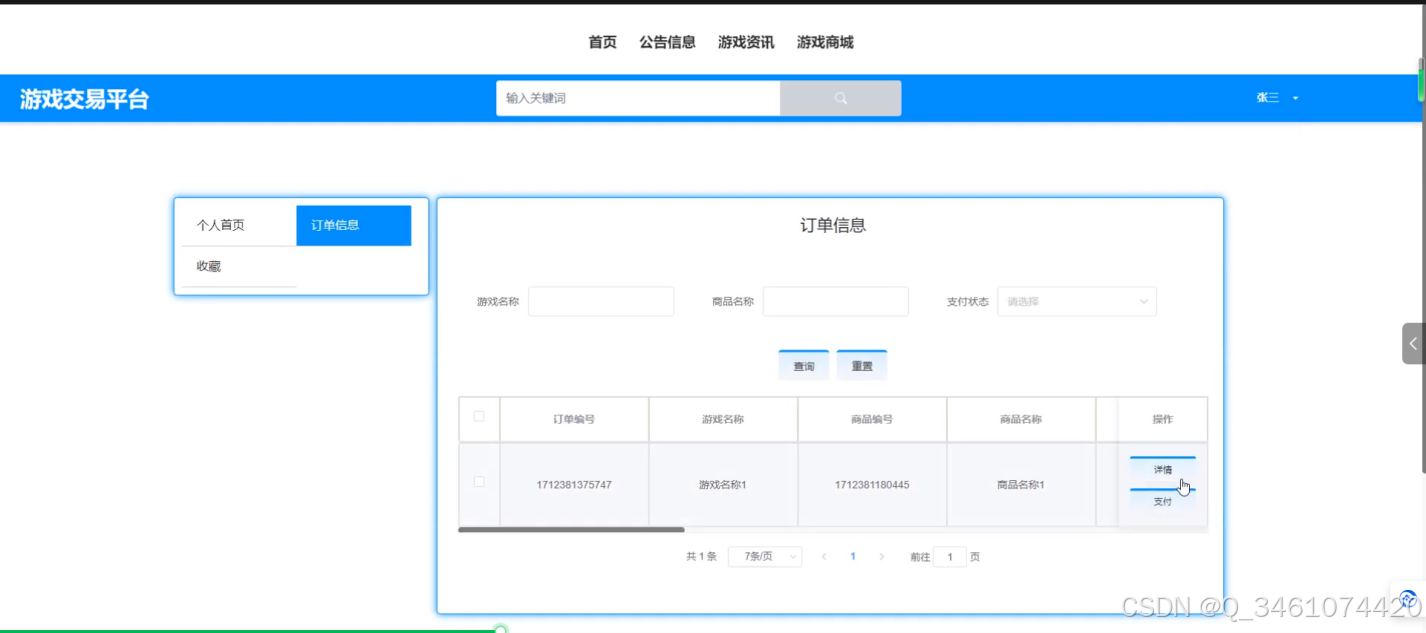The width and height of the screenshot is (1426, 633).
Task: Click the 支付 button in the order row
Action: click(1162, 501)
